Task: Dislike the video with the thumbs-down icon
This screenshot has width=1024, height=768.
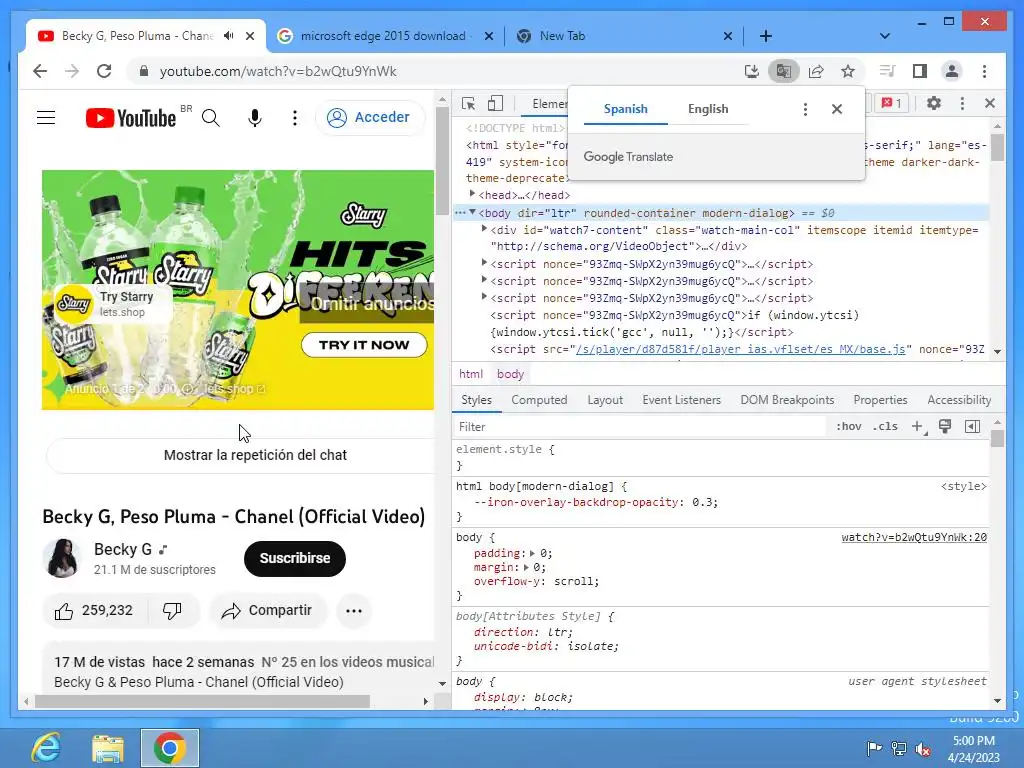Action: tap(172, 611)
